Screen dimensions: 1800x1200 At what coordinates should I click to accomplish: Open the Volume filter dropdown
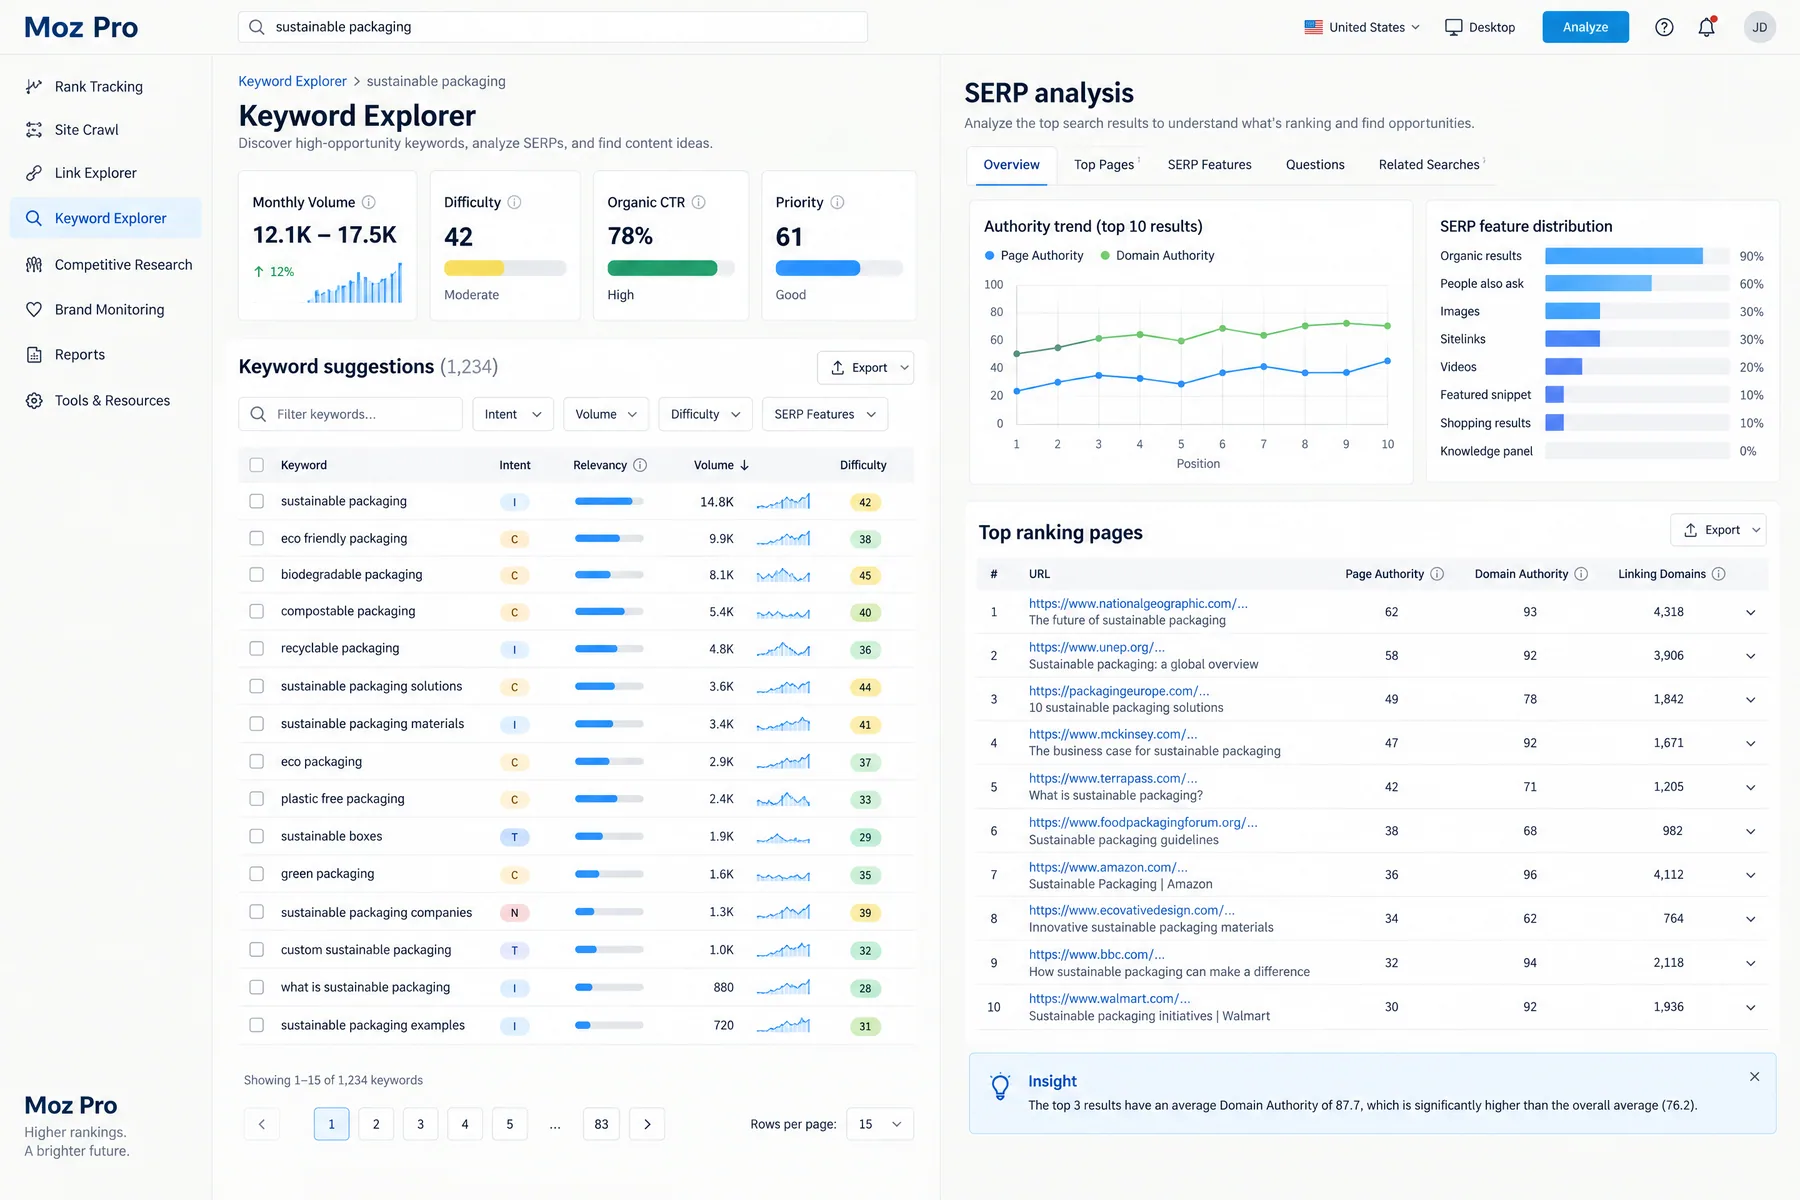[x=606, y=414]
